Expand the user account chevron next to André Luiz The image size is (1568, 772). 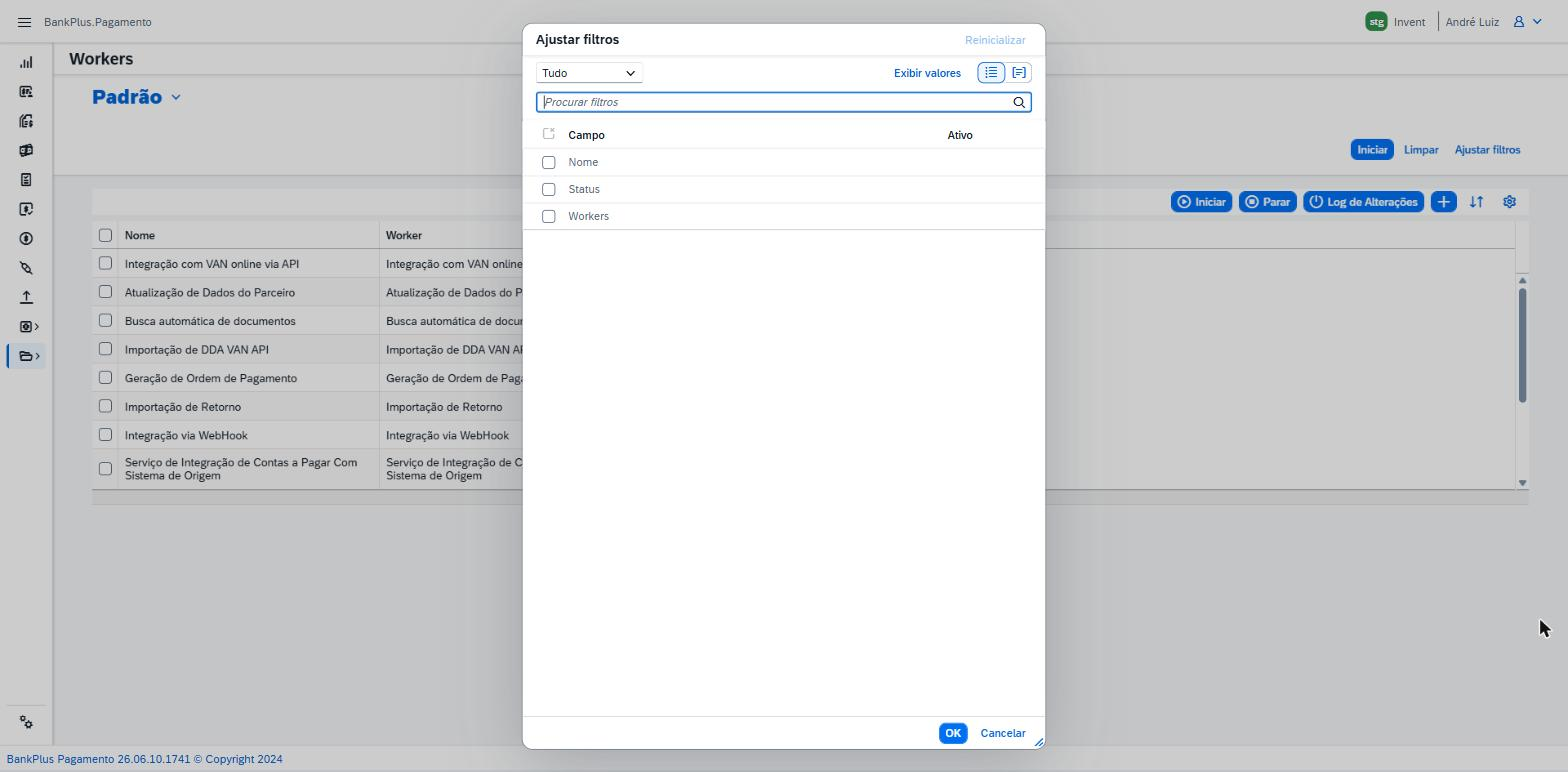coord(1537,22)
